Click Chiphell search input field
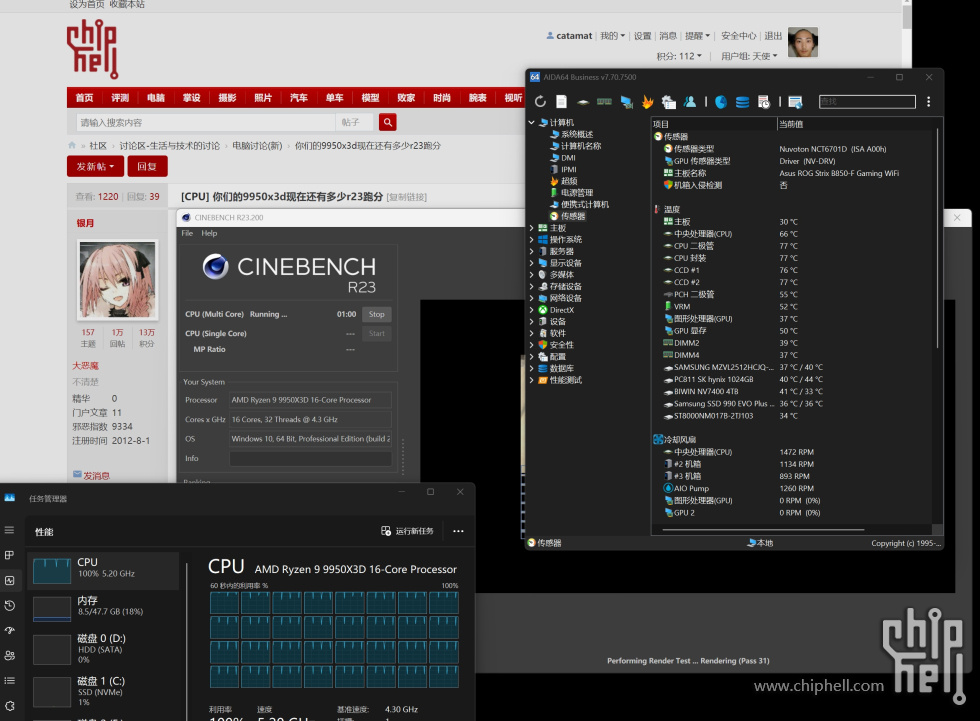980x721 pixels. tap(205, 122)
